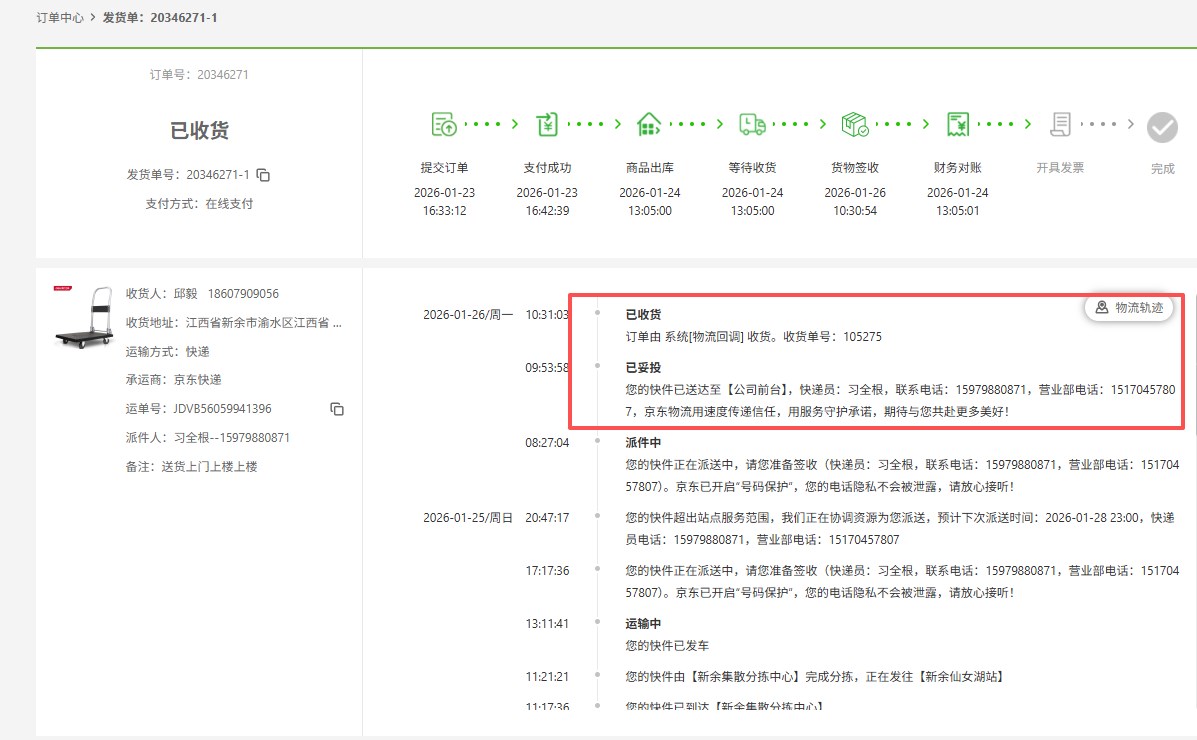
Task: Open the 物流轨迹 logistics track button
Action: (x=1129, y=308)
